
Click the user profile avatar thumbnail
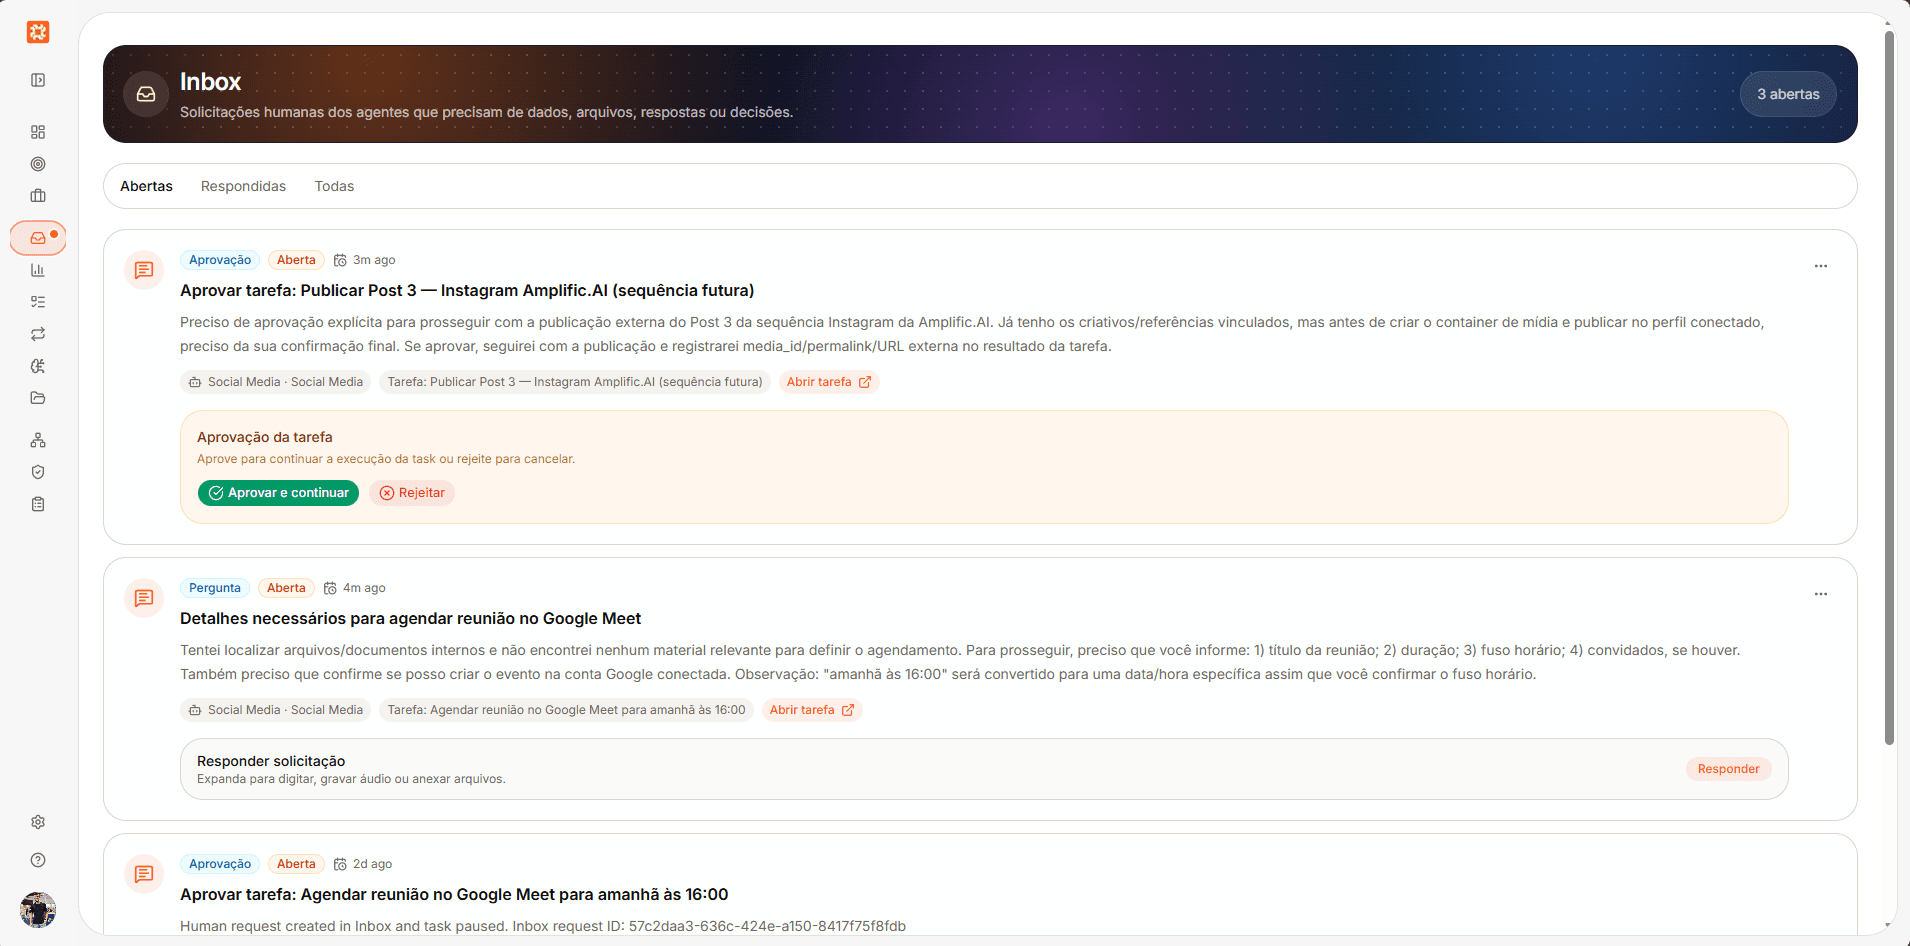pyautogui.click(x=38, y=910)
